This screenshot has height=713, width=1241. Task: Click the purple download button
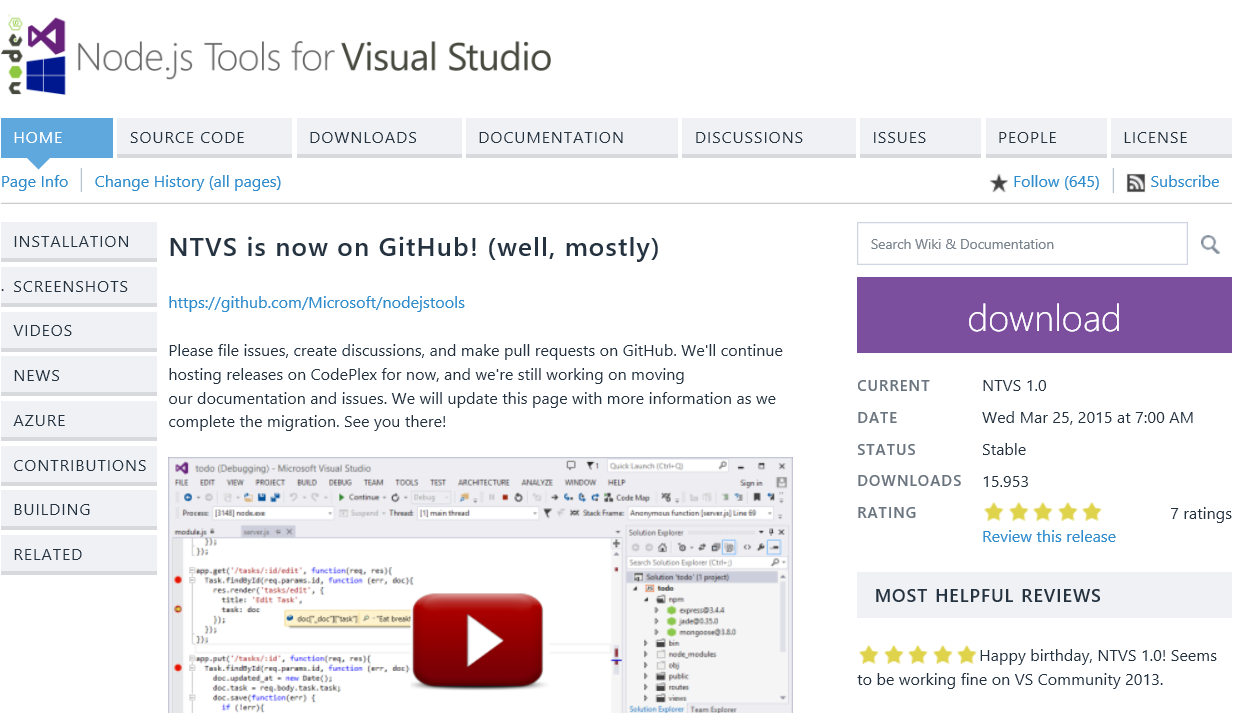(1044, 316)
